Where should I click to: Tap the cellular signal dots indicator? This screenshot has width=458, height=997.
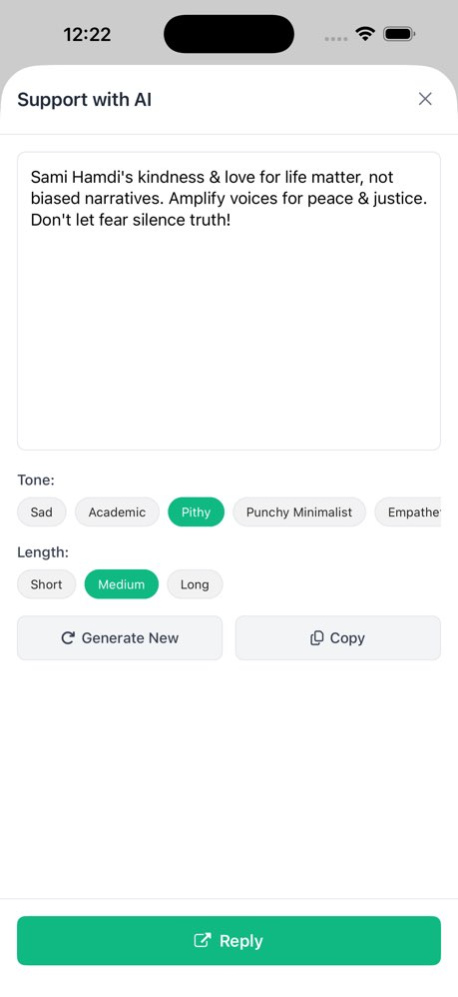click(x=336, y=39)
